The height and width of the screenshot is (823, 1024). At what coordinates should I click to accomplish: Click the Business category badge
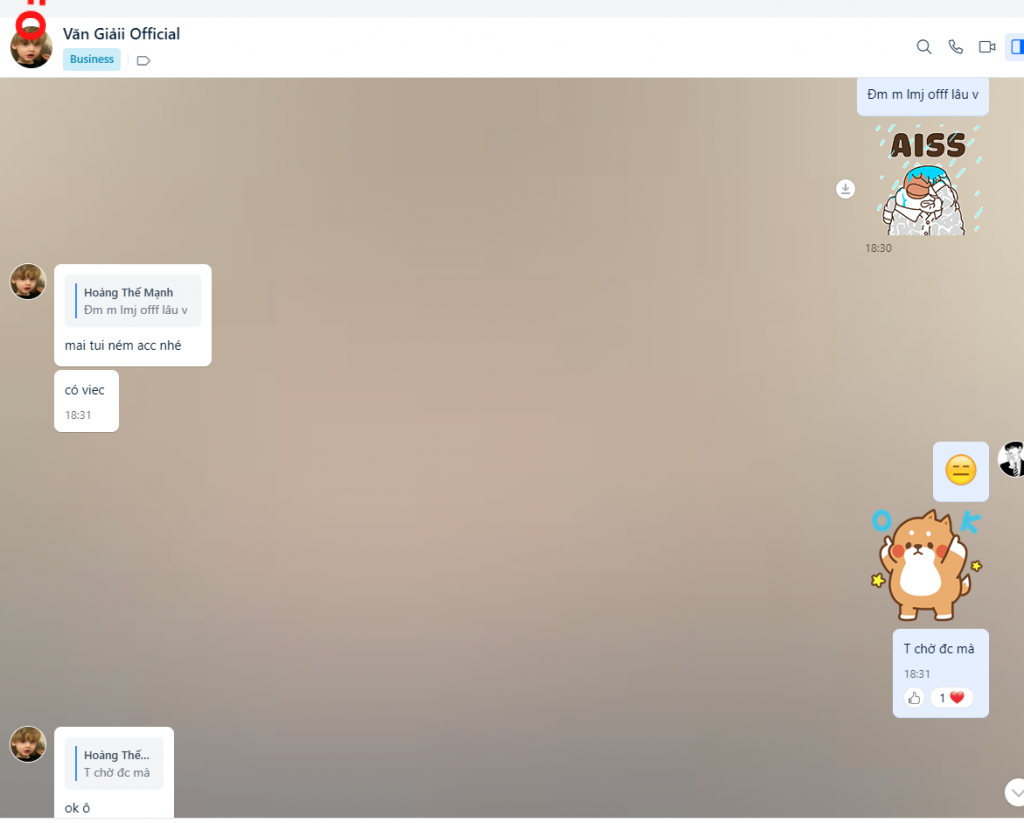(x=92, y=59)
